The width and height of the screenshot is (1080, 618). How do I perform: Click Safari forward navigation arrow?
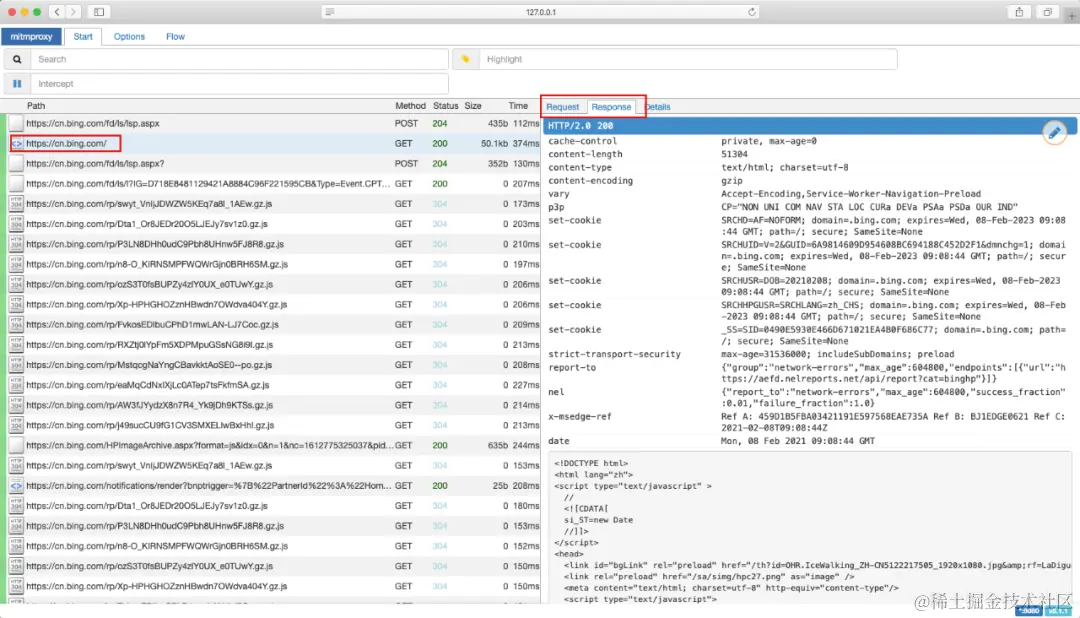[x=73, y=12]
